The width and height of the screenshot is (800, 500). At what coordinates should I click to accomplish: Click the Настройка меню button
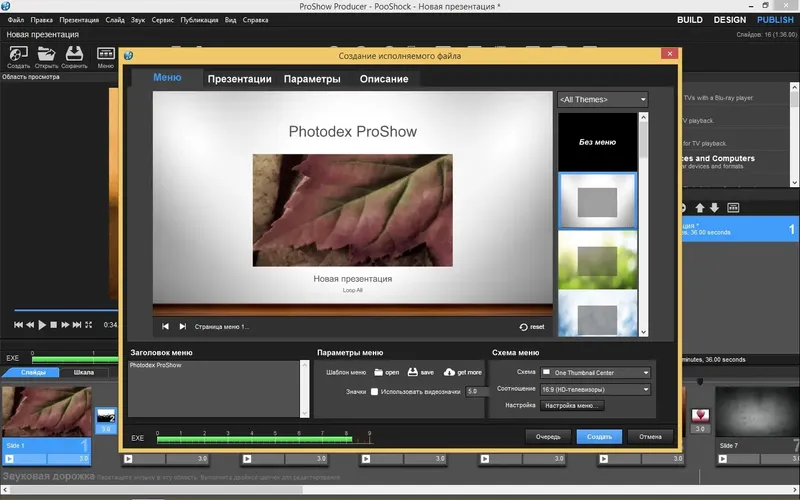click(x=572, y=406)
